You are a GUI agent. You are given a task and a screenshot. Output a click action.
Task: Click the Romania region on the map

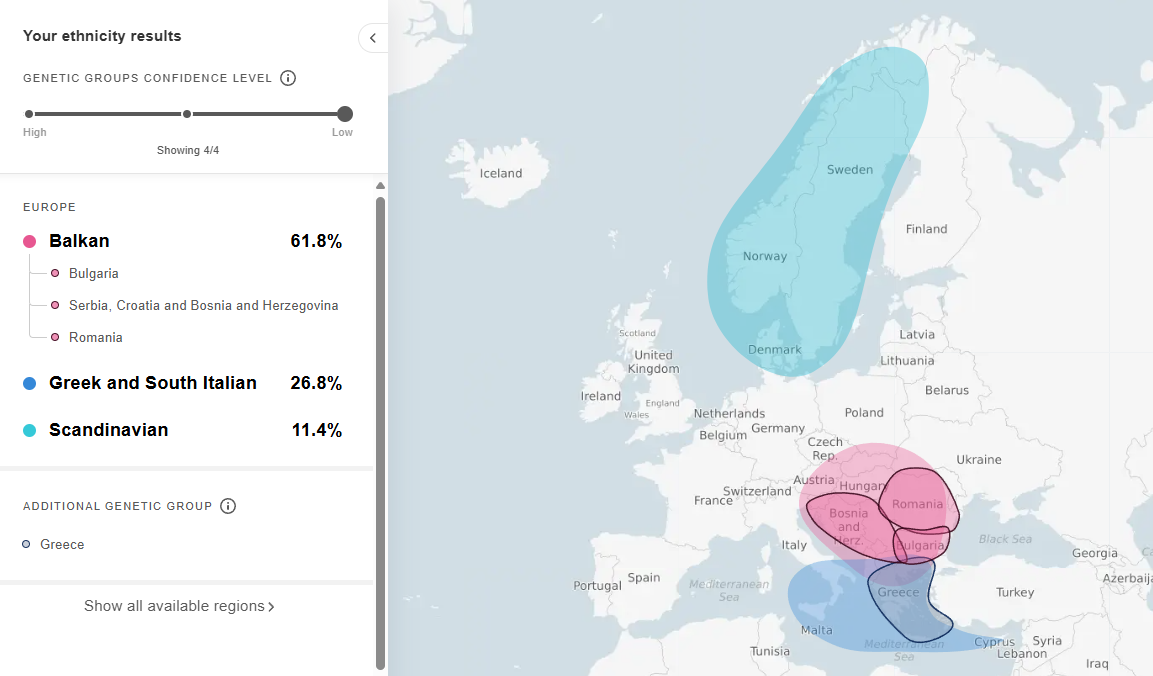[x=917, y=504]
